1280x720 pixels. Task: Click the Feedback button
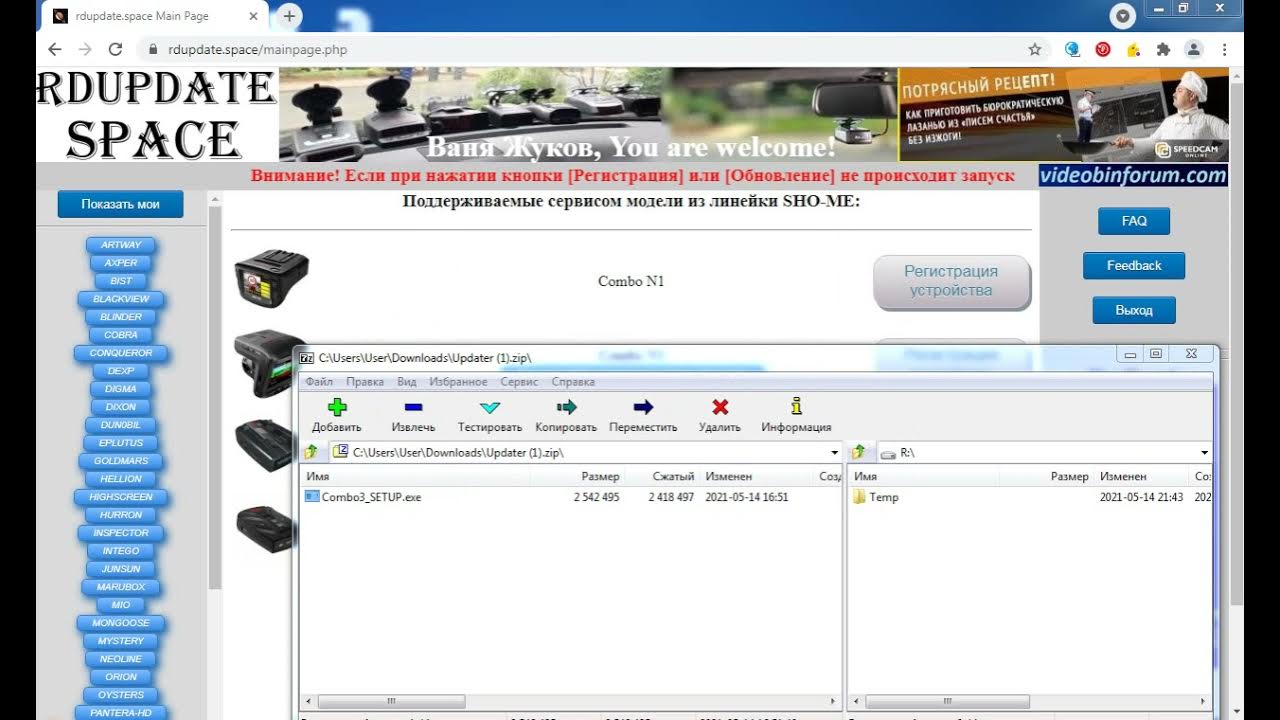(1134, 266)
